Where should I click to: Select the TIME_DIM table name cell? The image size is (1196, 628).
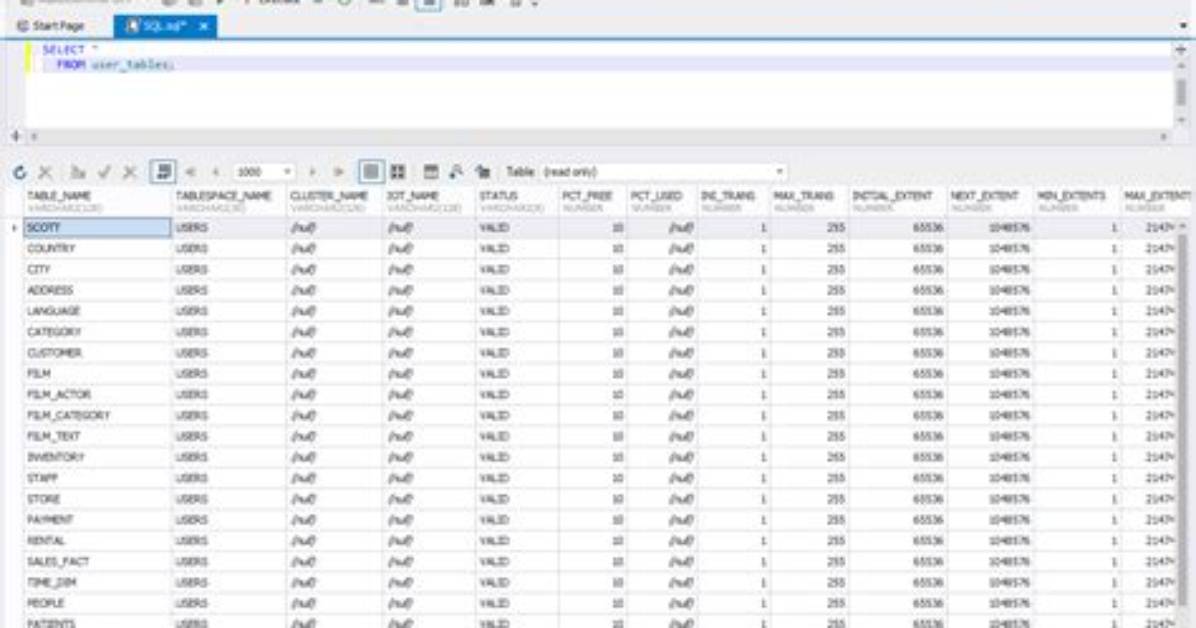click(97, 582)
